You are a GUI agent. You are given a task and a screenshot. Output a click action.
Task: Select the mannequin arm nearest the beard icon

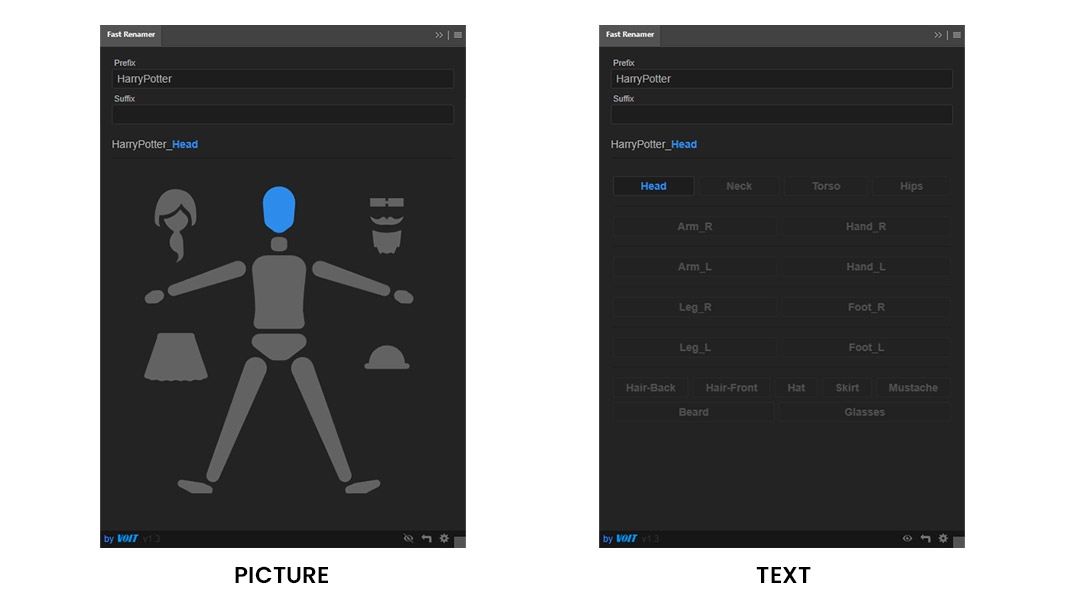point(351,278)
